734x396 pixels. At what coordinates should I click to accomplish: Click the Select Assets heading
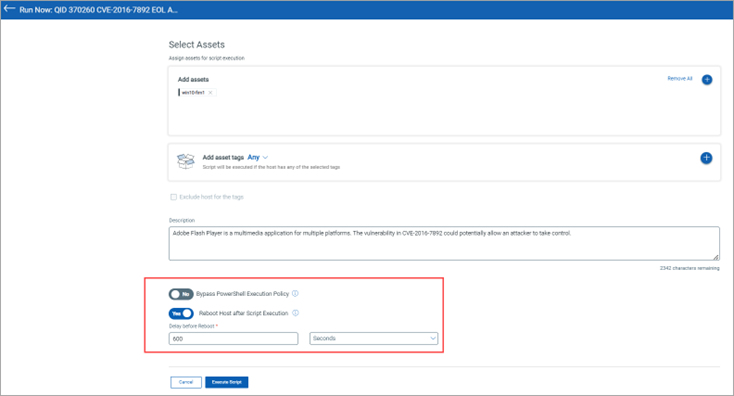pyautogui.click(x=197, y=44)
